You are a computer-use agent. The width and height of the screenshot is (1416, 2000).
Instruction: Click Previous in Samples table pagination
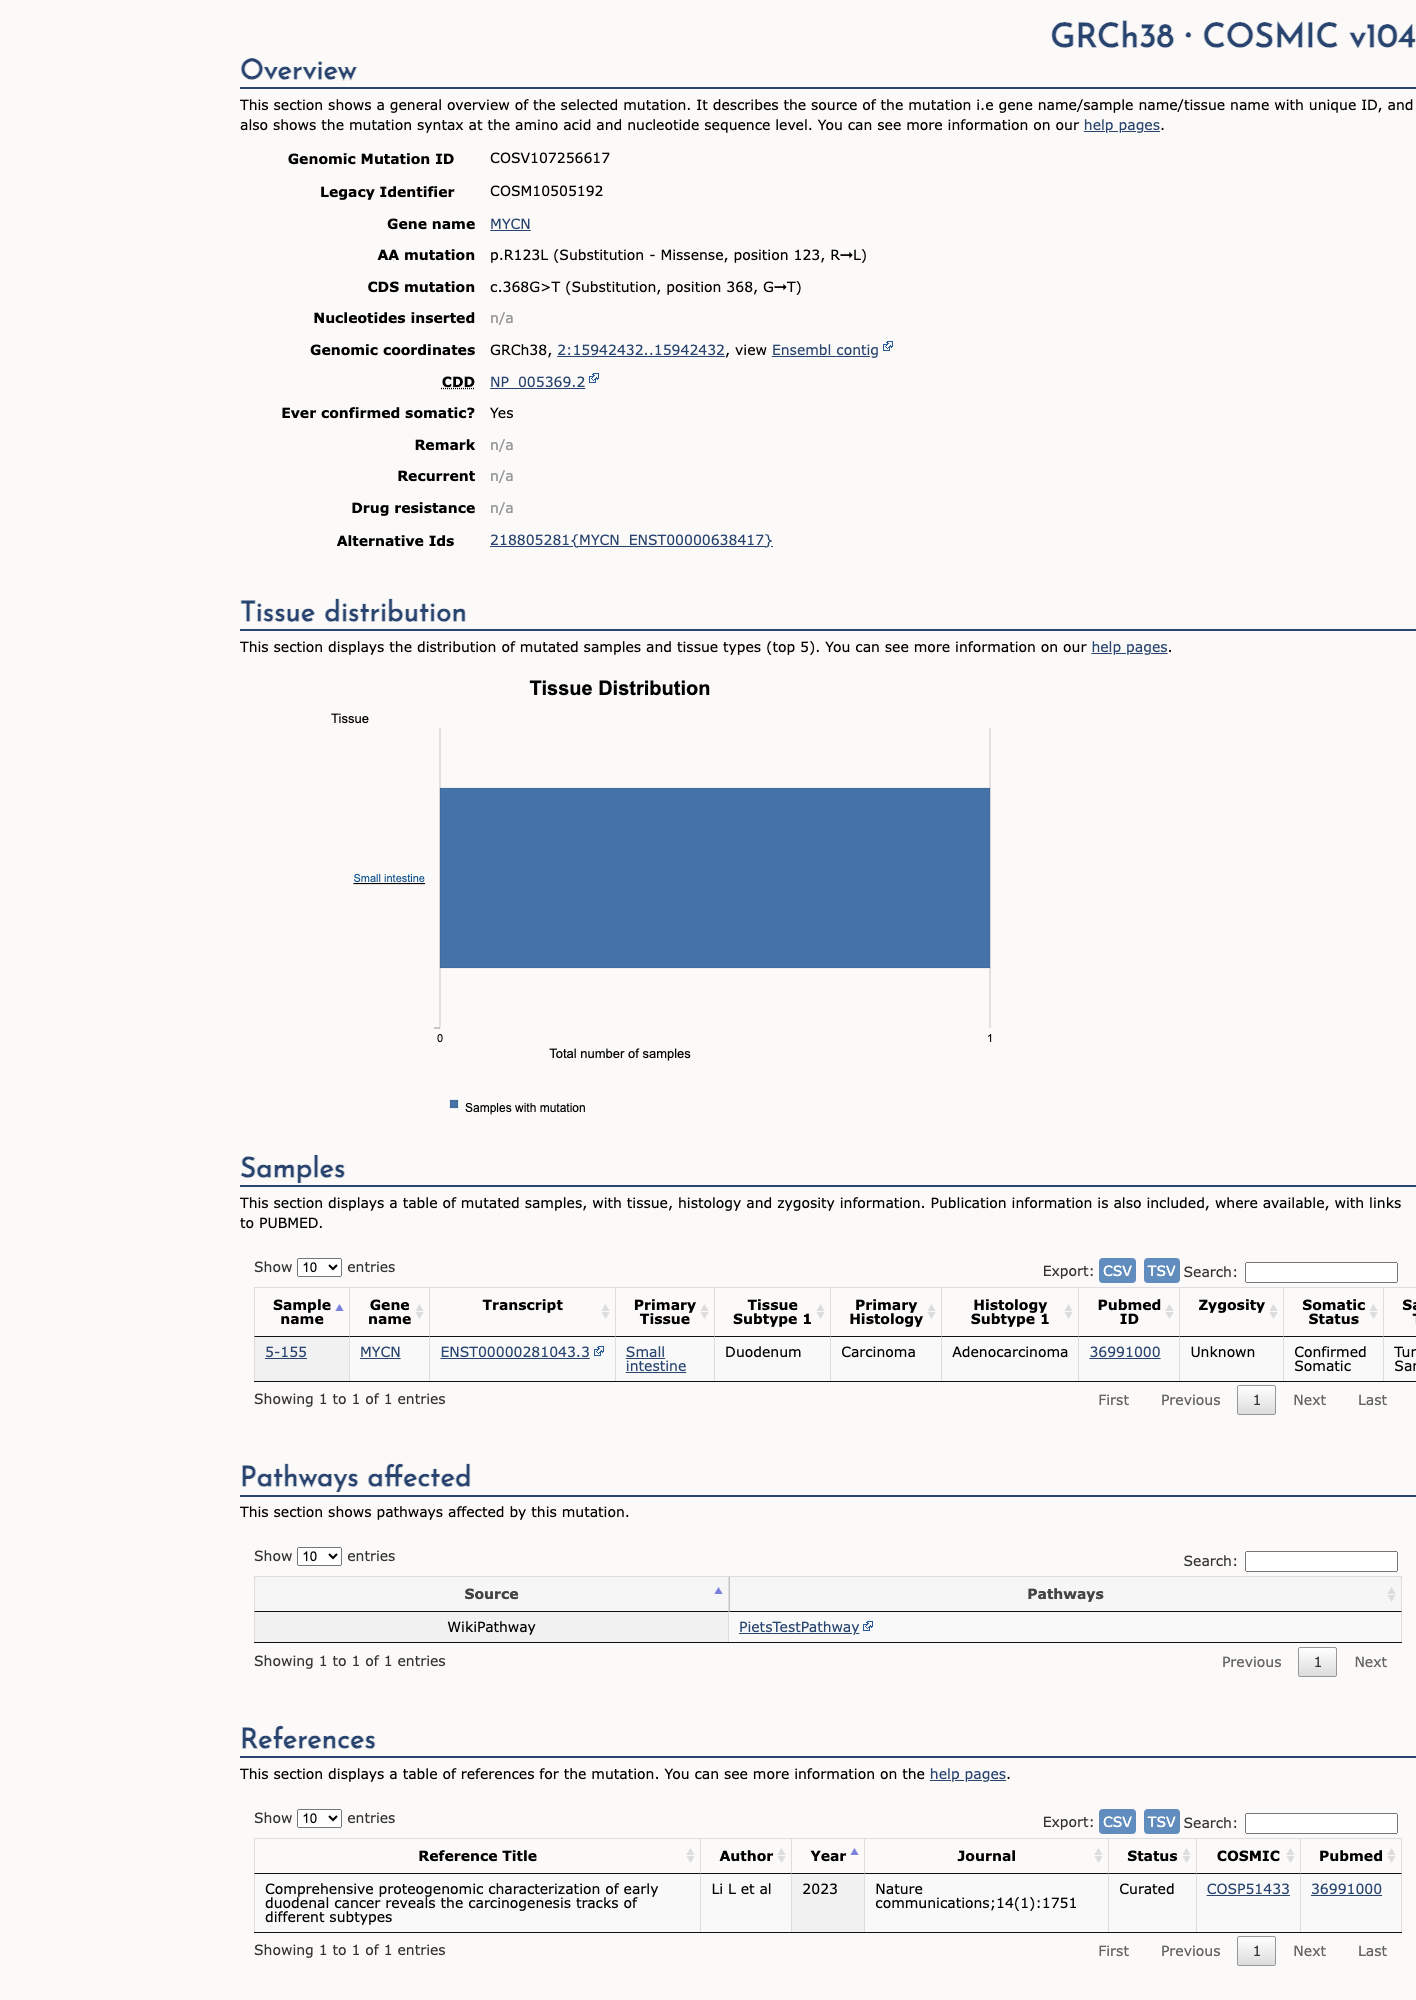tap(1190, 1400)
